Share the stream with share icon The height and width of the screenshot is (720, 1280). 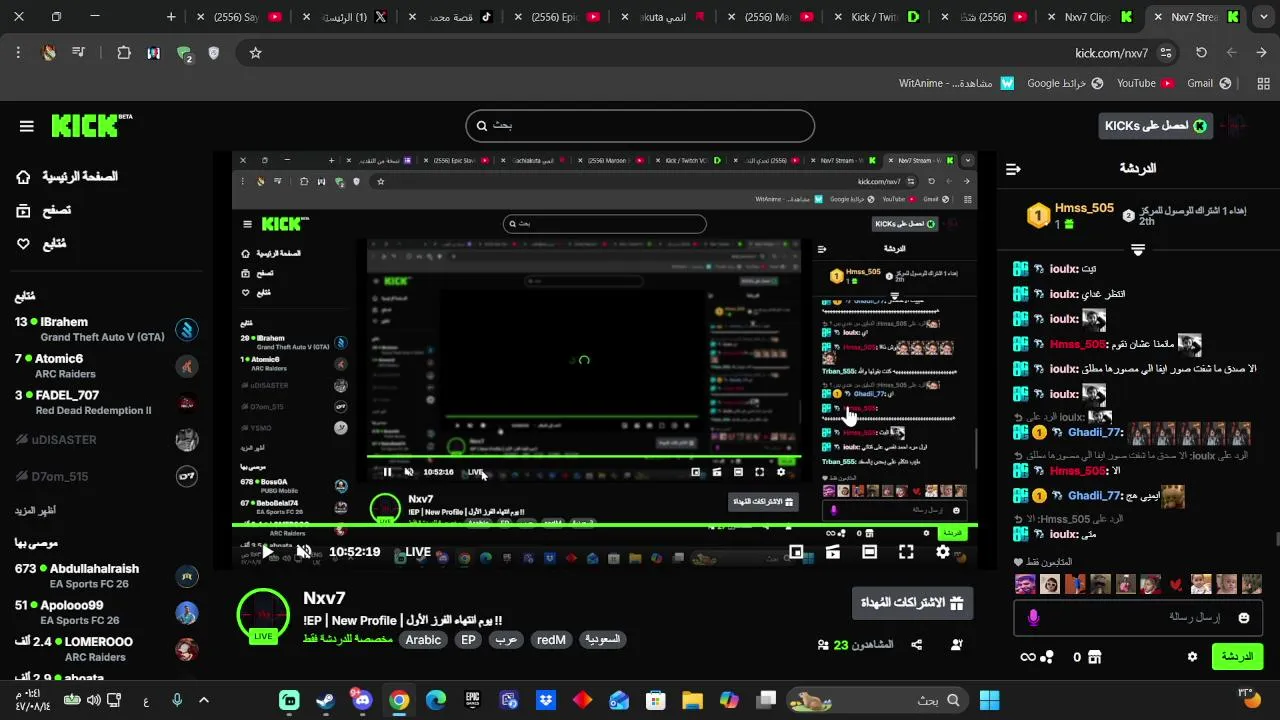(917, 645)
